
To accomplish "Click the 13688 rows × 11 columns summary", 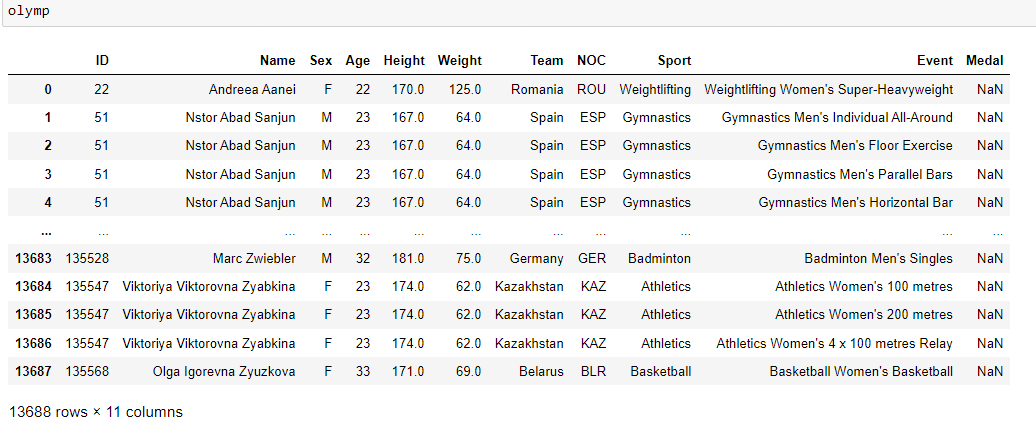I will 96,412.
